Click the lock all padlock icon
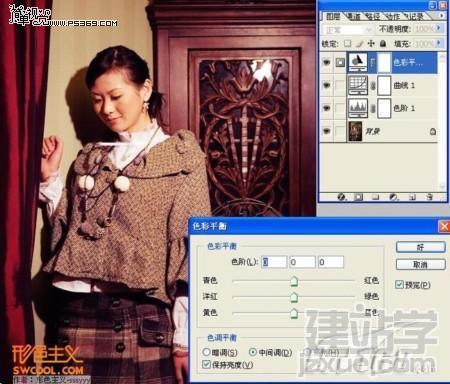 [x=383, y=43]
